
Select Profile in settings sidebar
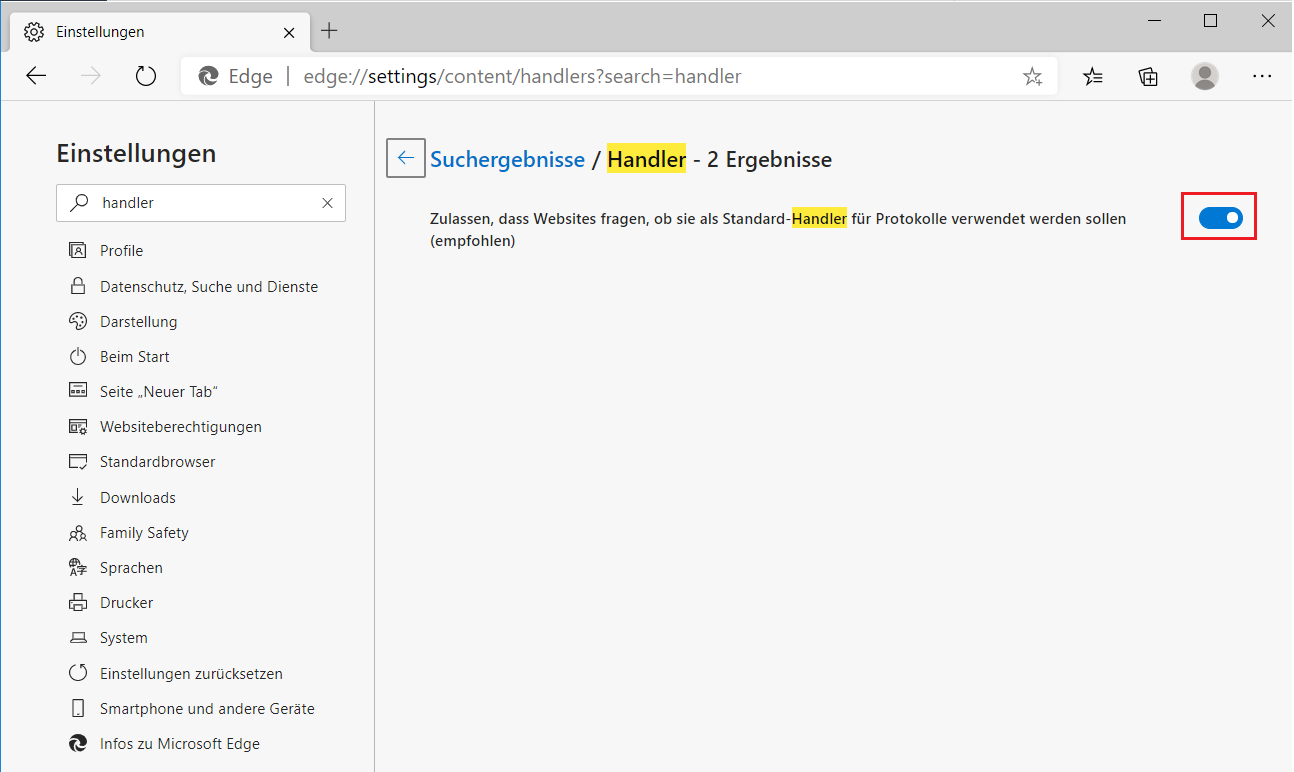(x=121, y=251)
